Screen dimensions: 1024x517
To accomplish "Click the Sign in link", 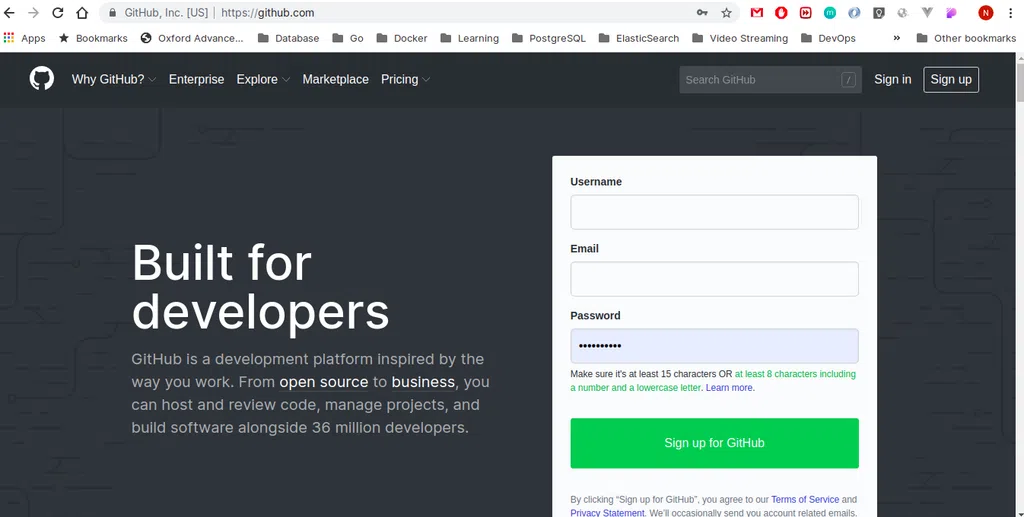I will coord(892,79).
